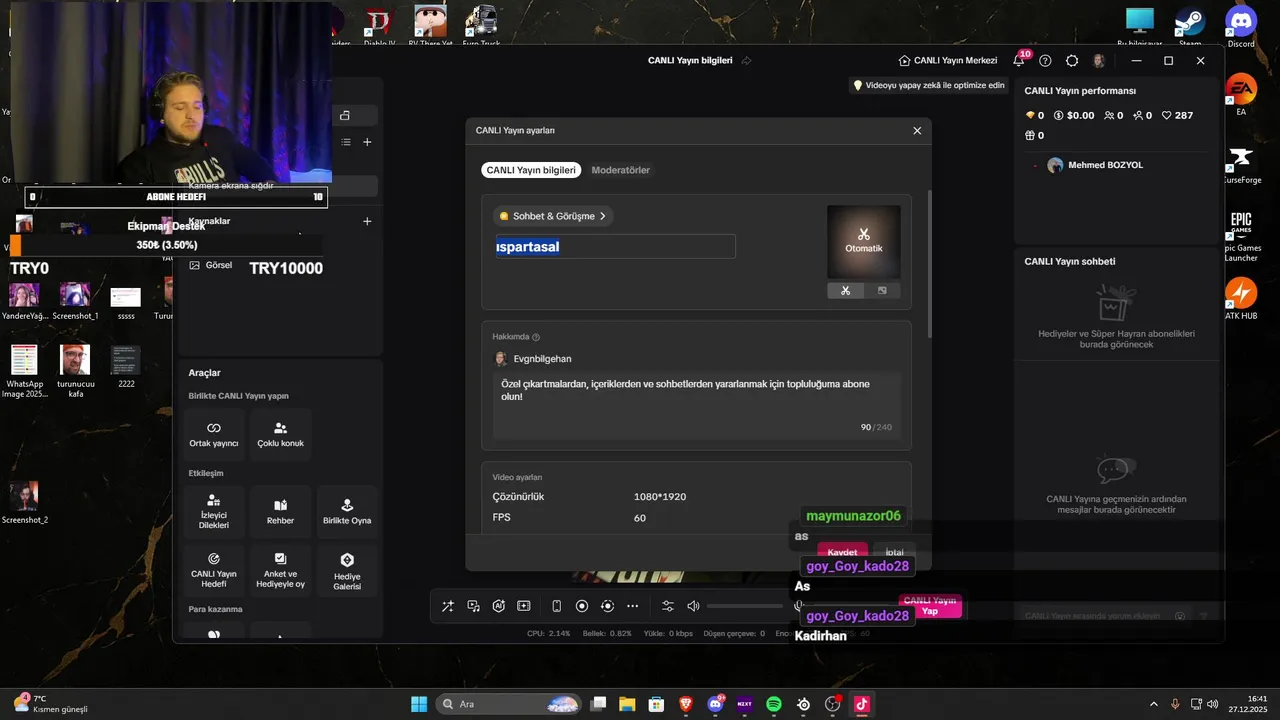Click the Hakkımda description text box

696,405
